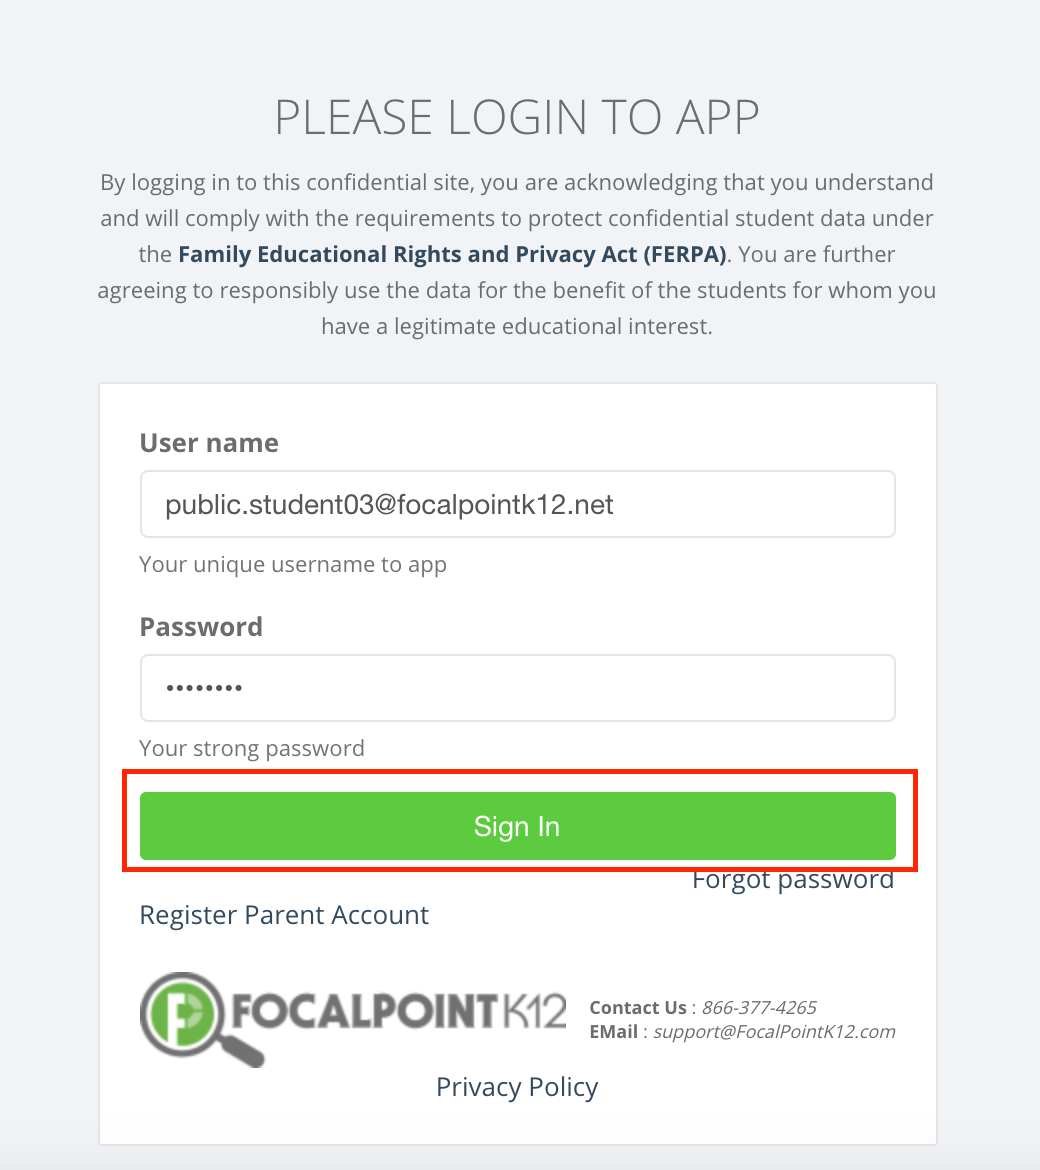The height and width of the screenshot is (1170, 1040).
Task: Click the support@FocalPointK12.com email address
Action: tap(774, 1032)
